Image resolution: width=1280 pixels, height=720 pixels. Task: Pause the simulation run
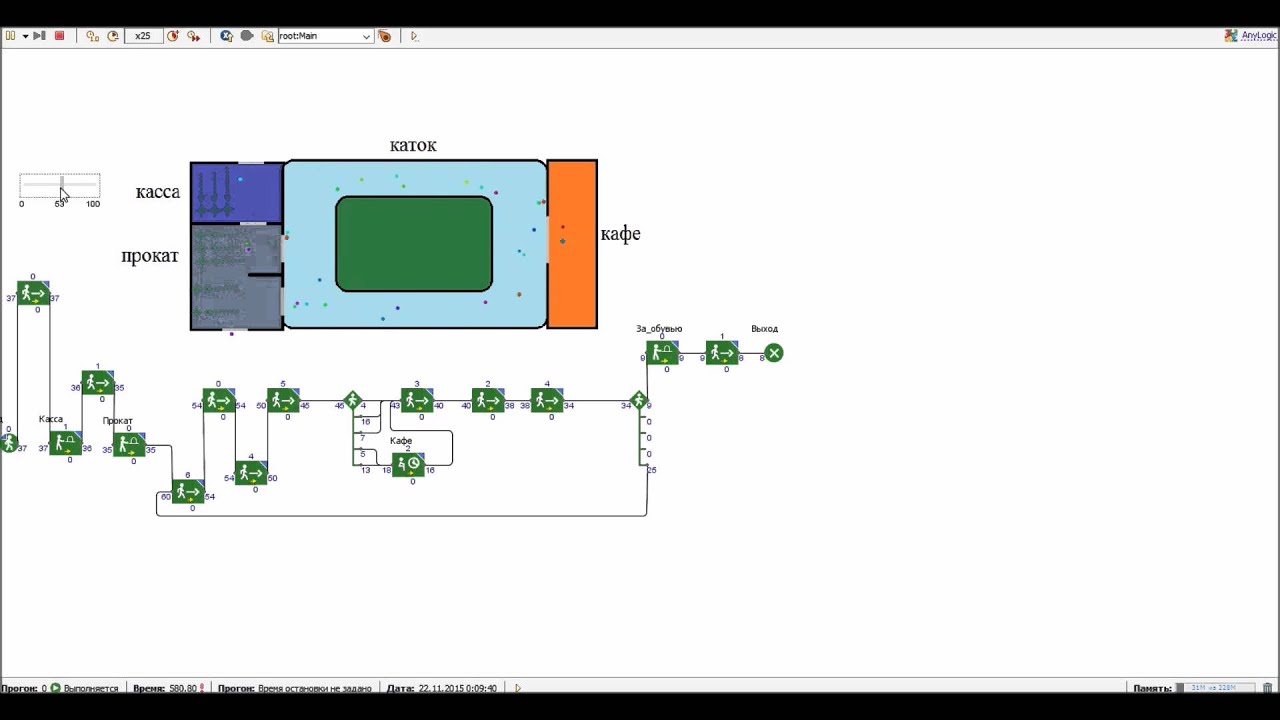[11, 36]
